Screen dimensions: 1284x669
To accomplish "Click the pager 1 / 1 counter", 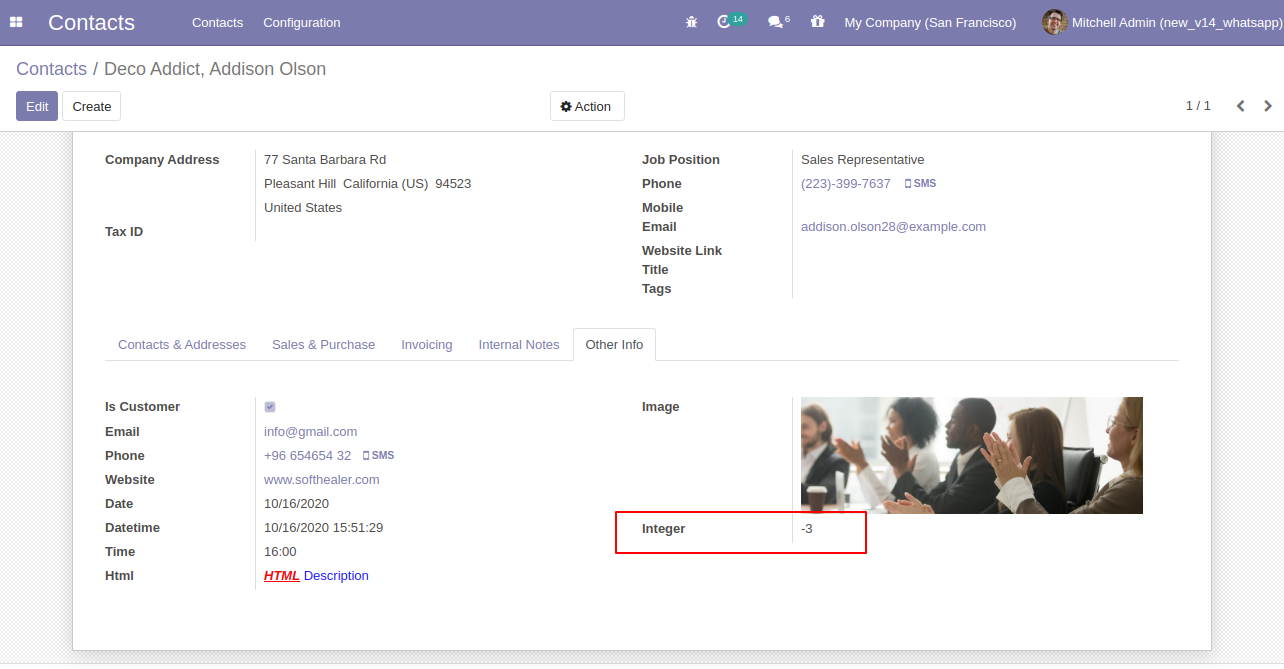I will [1198, 106].
